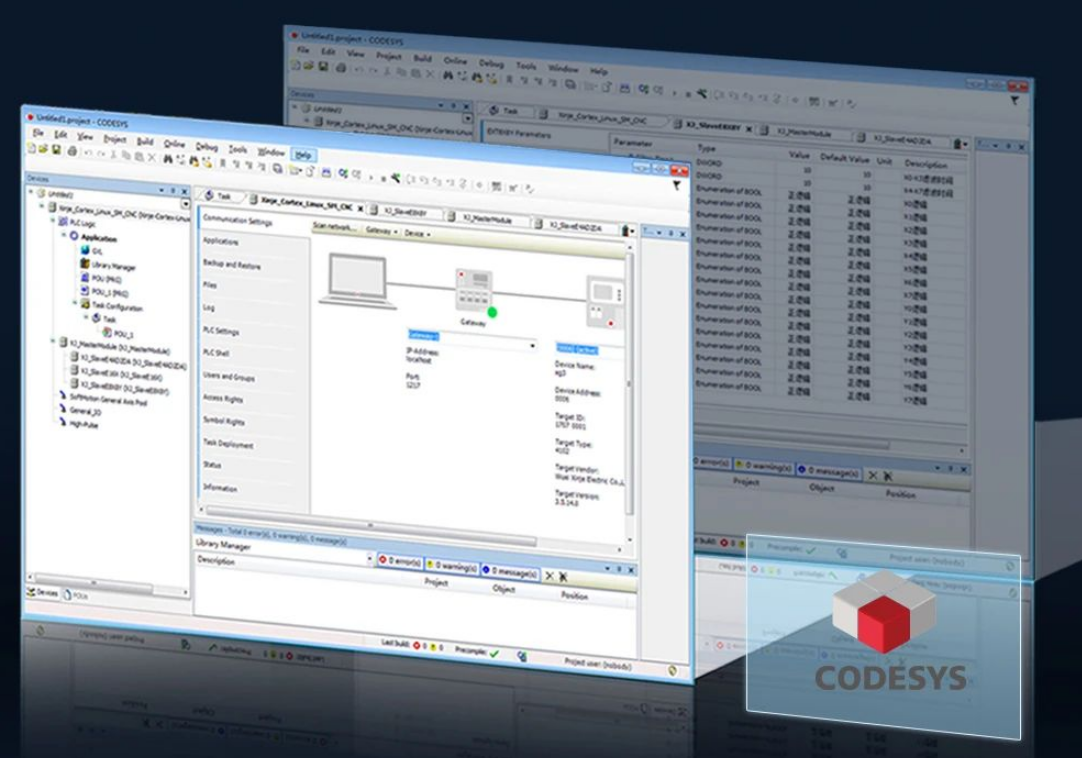
Task: Open the Online menu in front window
Action: coord(175,144)
